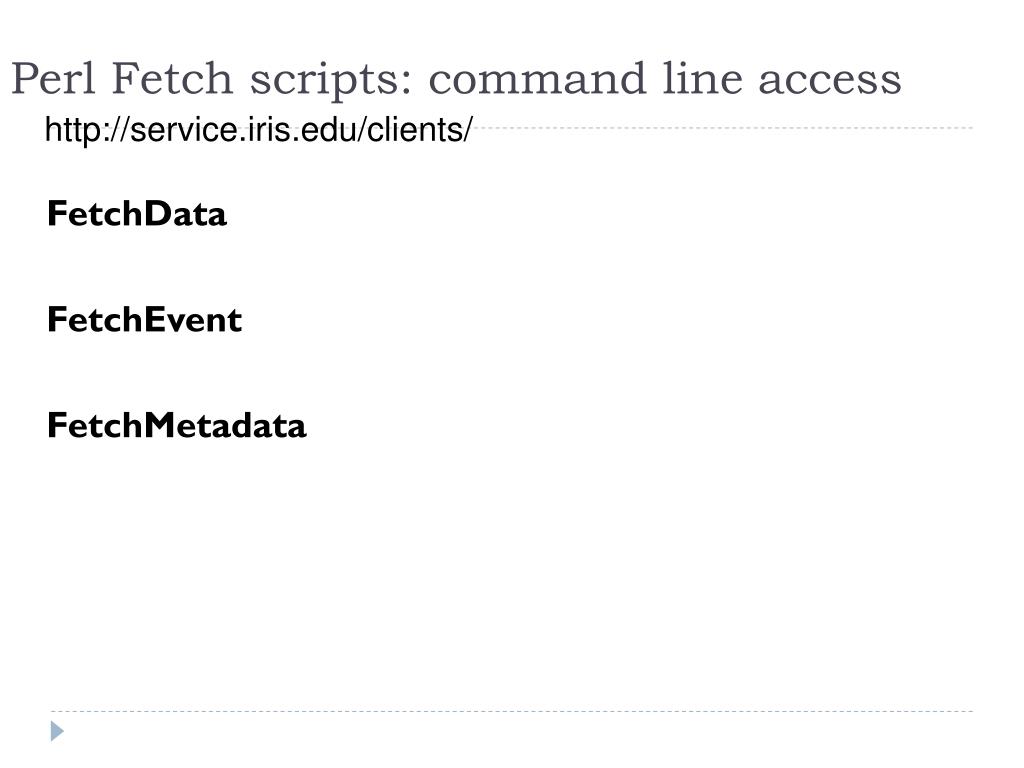Click 'Event' part of FetchEvent
Screen dimensions: 1024x768
(193, 319)
